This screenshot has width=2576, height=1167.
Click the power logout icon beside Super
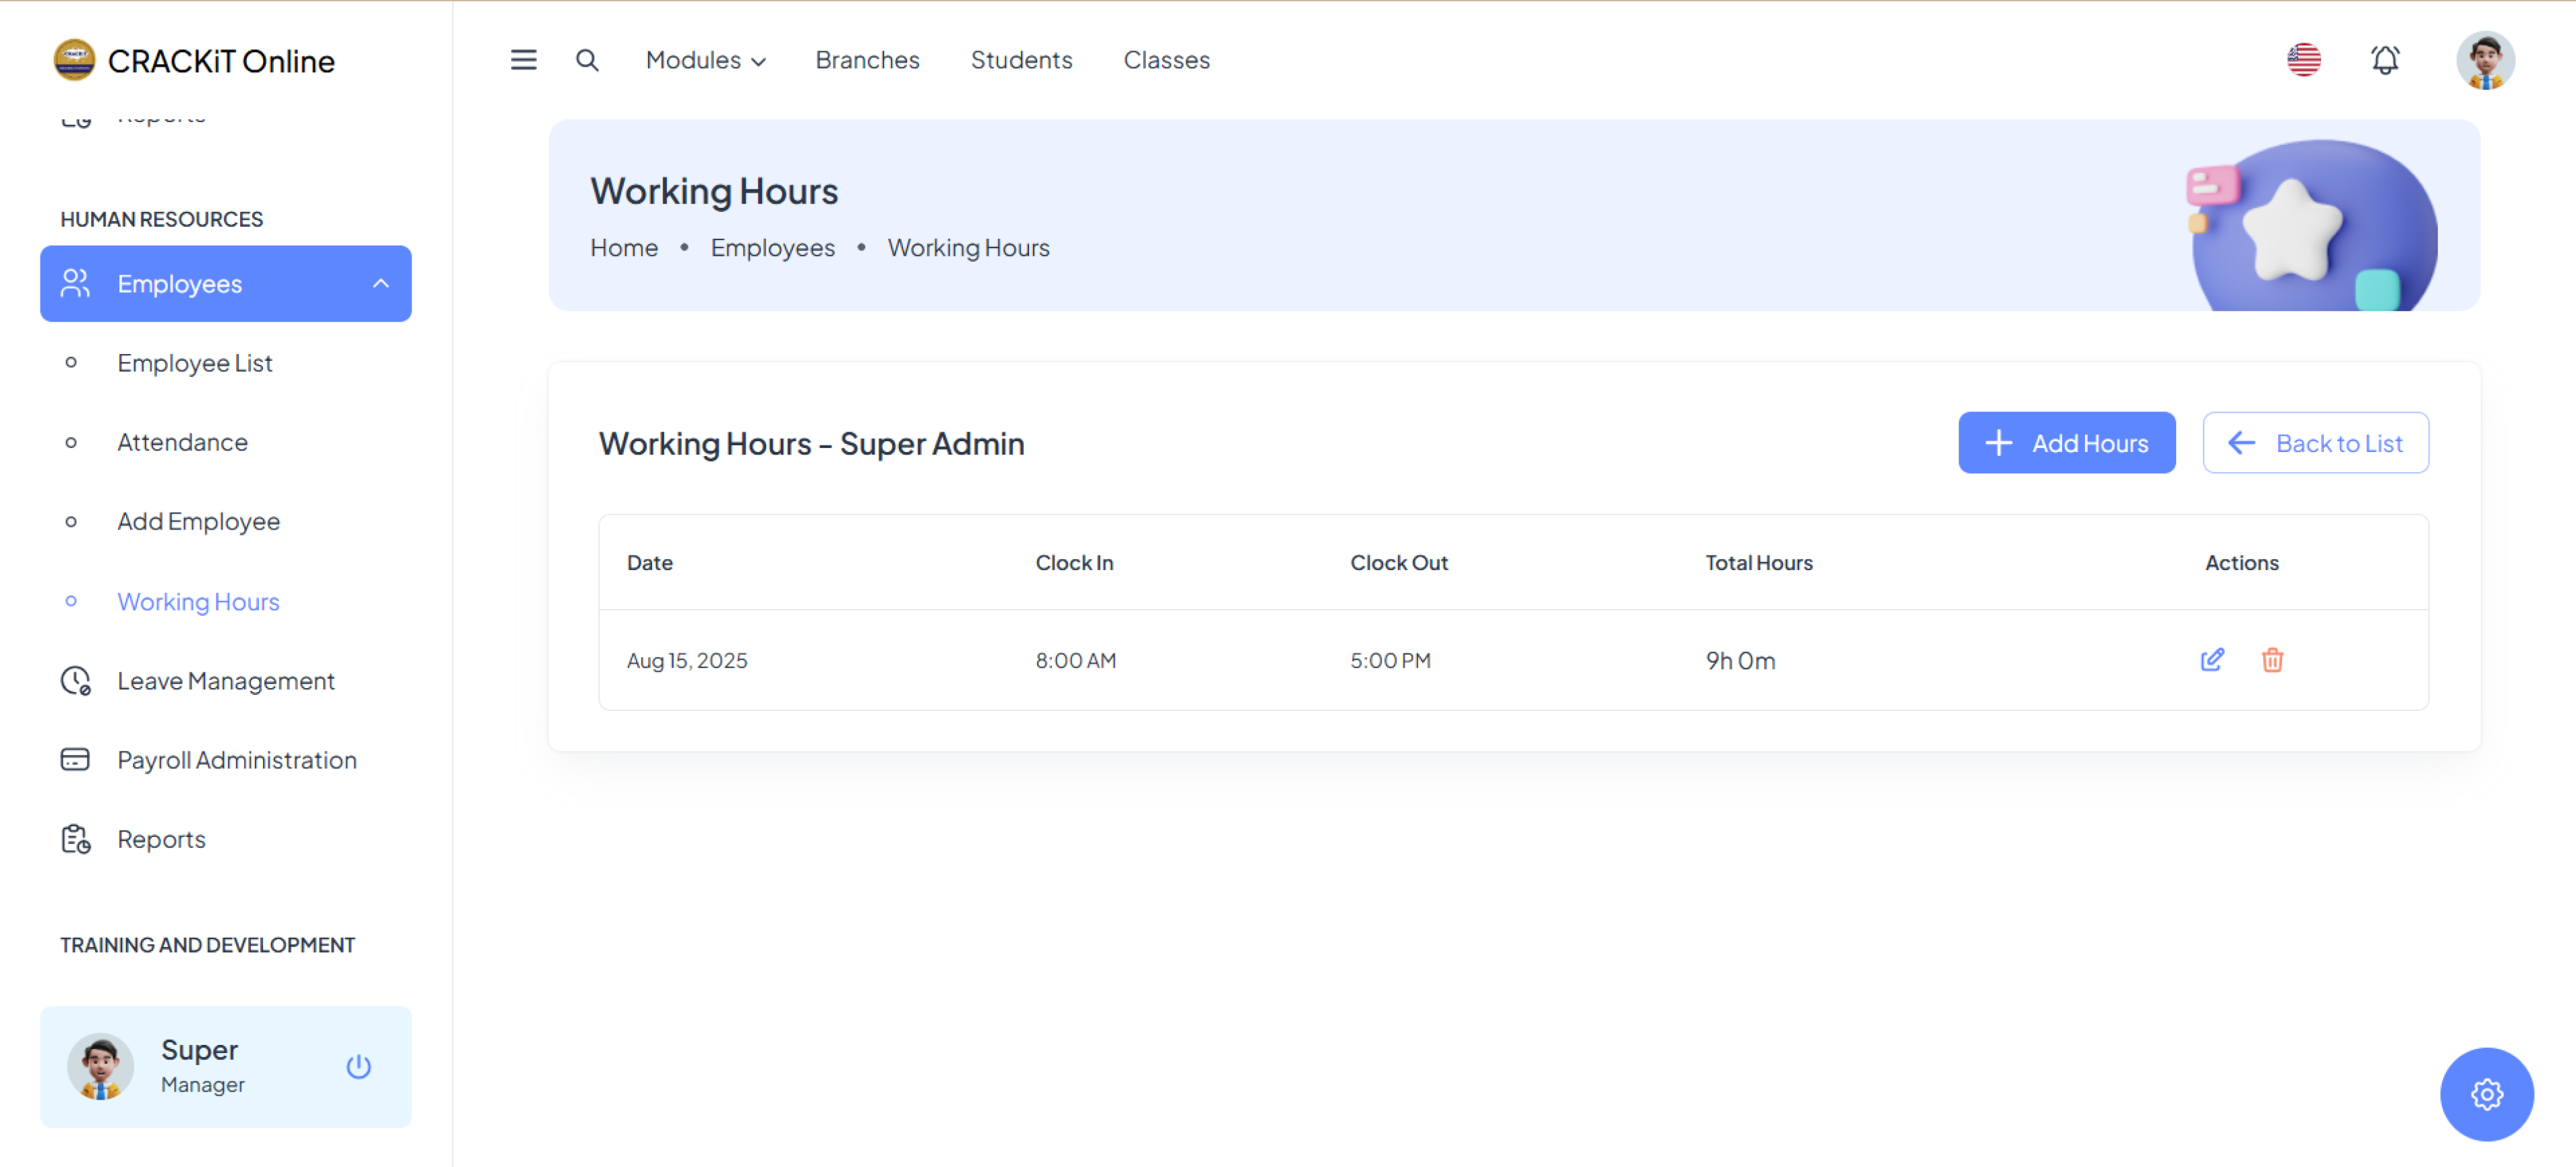(x=358, y=1066)
